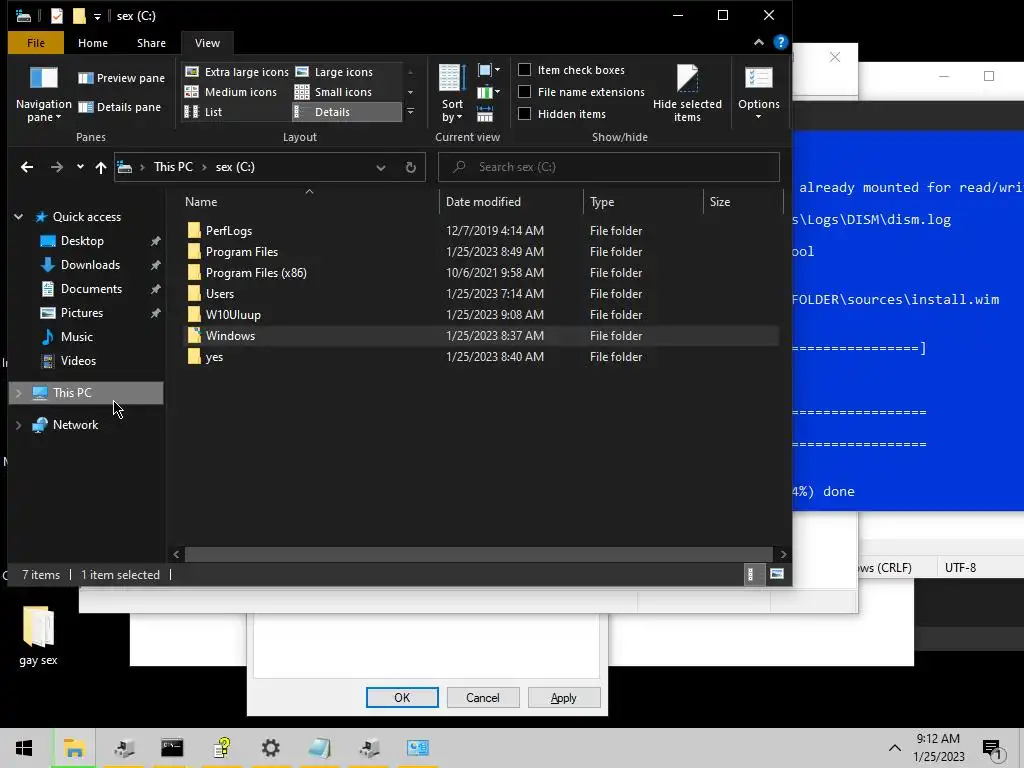This screenshot has height=768, width=1024.
Task: Open Videos in Quick access
Action: 78,360
